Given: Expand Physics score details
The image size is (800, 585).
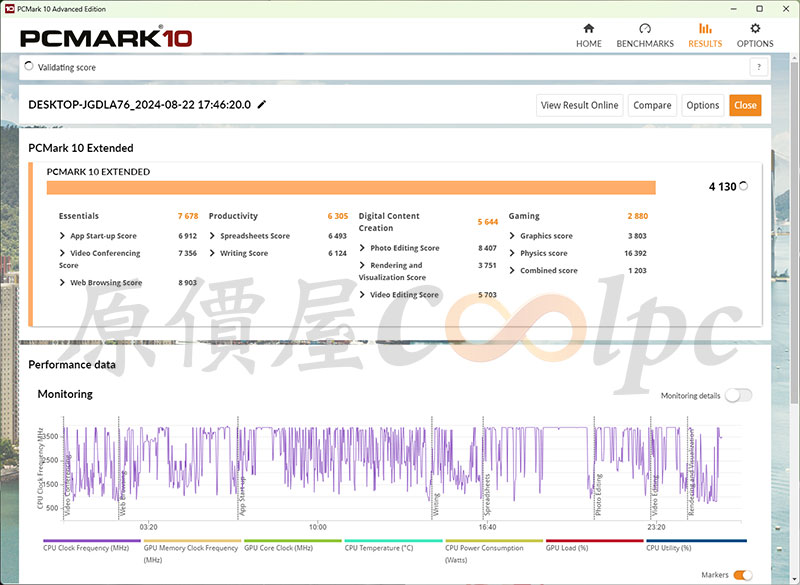Looking at the screenshot, I should 512,253.
